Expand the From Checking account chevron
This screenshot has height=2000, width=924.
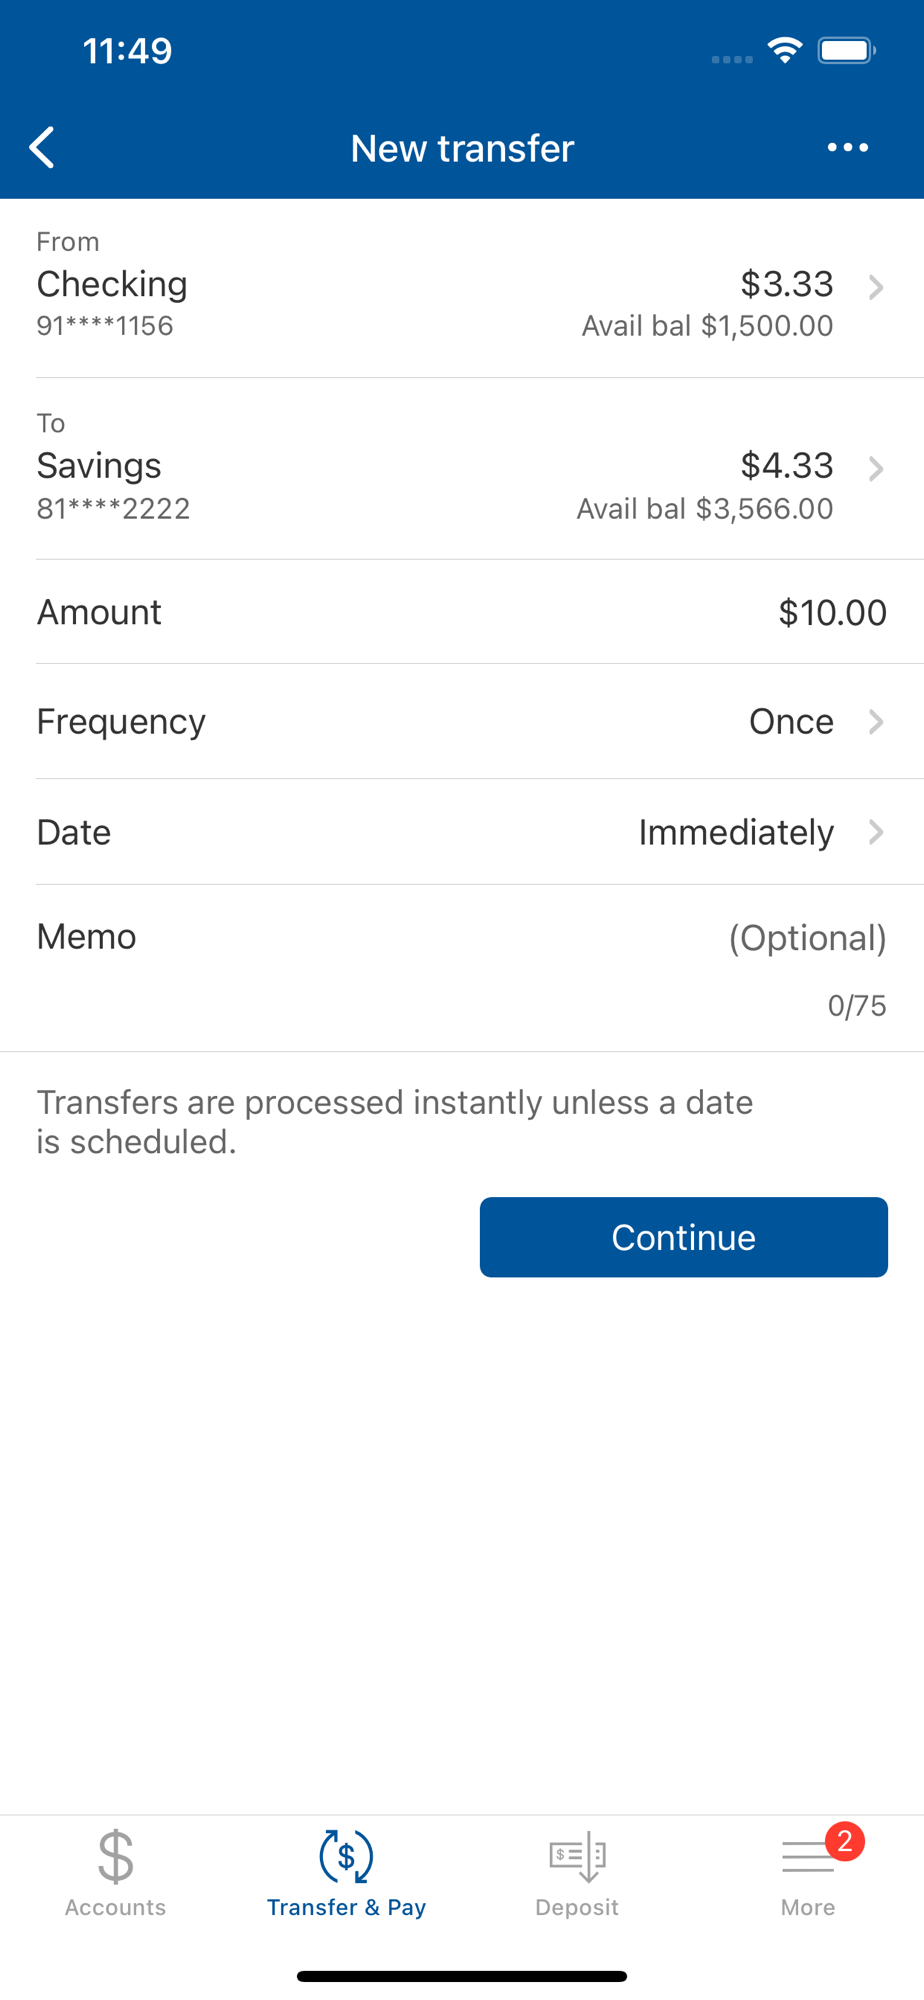pos(876,288)
